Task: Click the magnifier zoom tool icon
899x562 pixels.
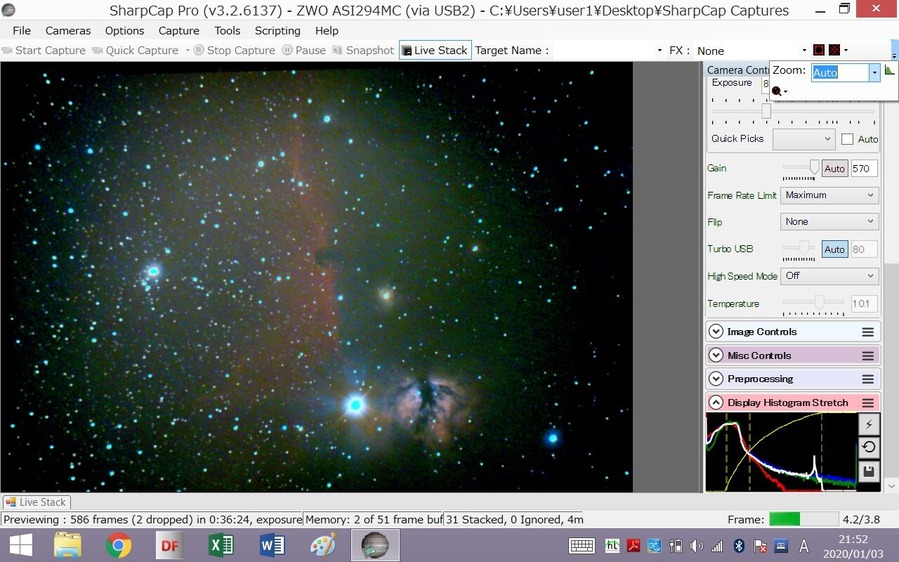Action: pos(777,91)
